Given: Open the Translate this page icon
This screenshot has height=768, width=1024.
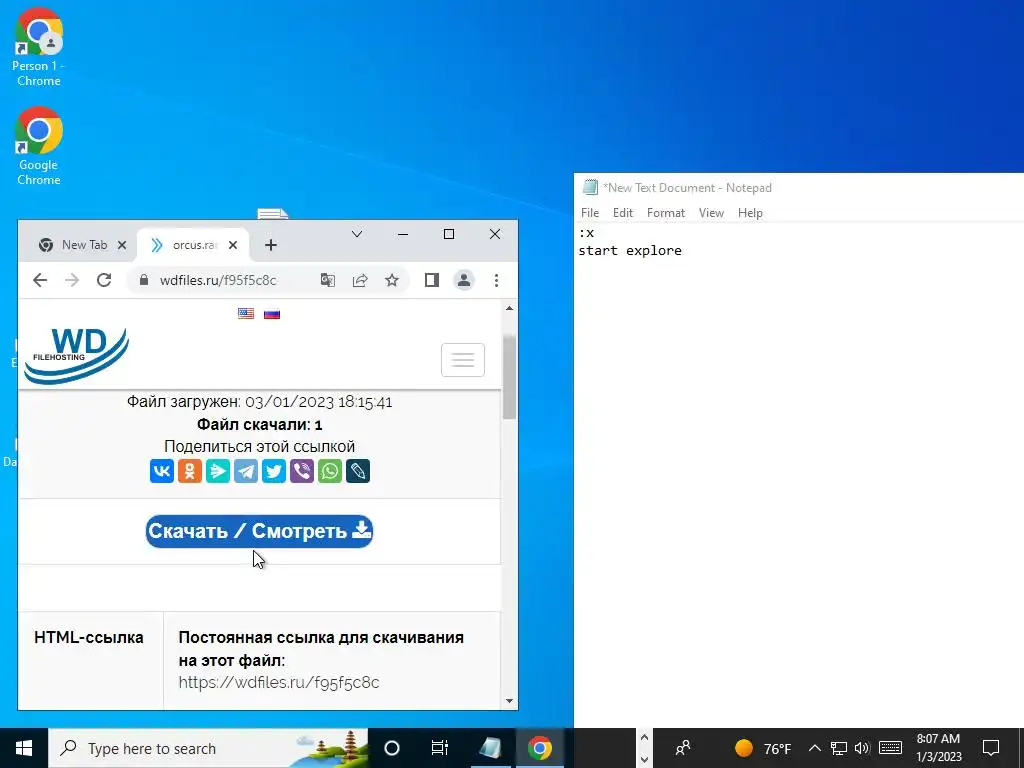Looking at the screenshot, I should 328,280.
